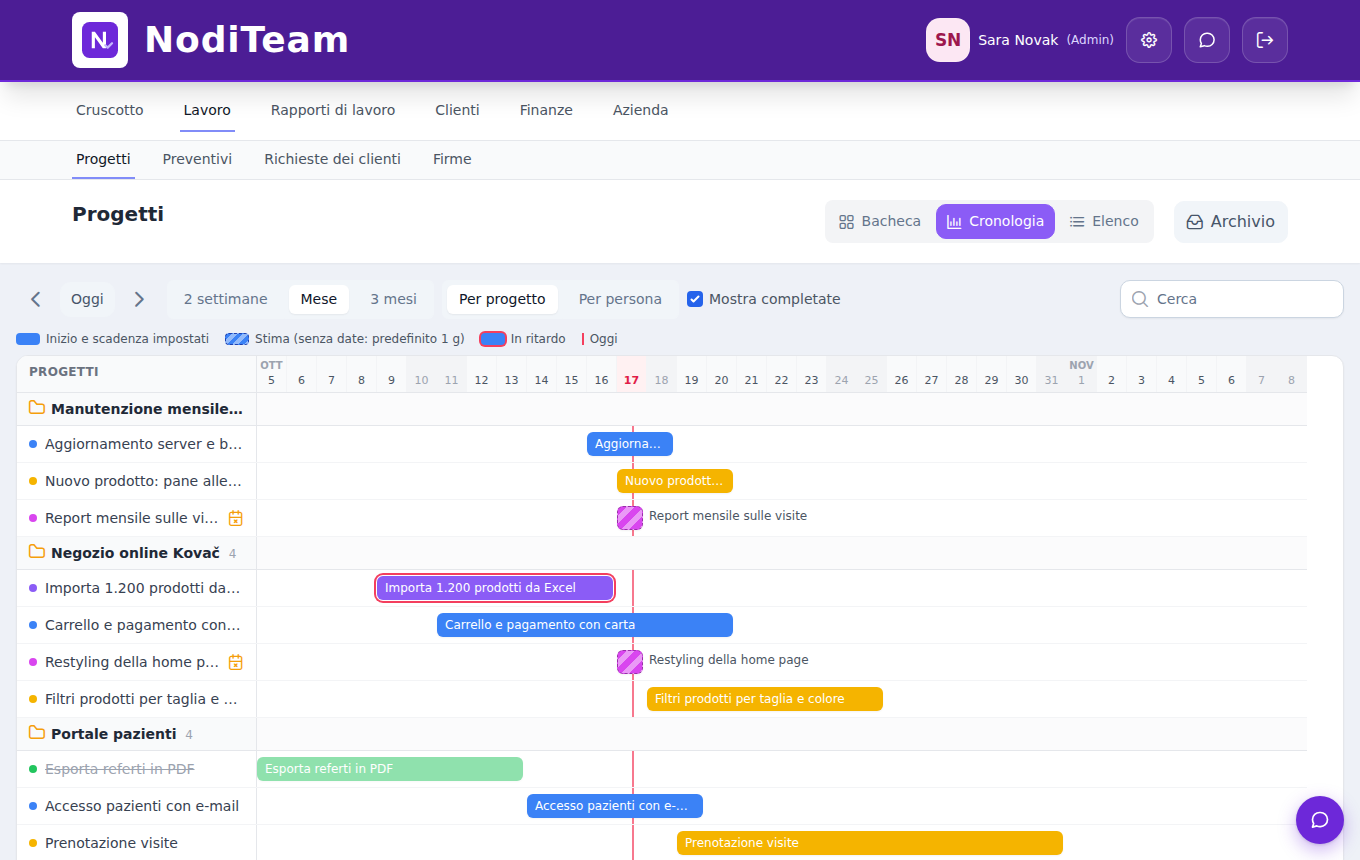The height and width of the screenshot is (860, 1360).
Task: Click calendar icon on Report mensile row
Action: 236,518
